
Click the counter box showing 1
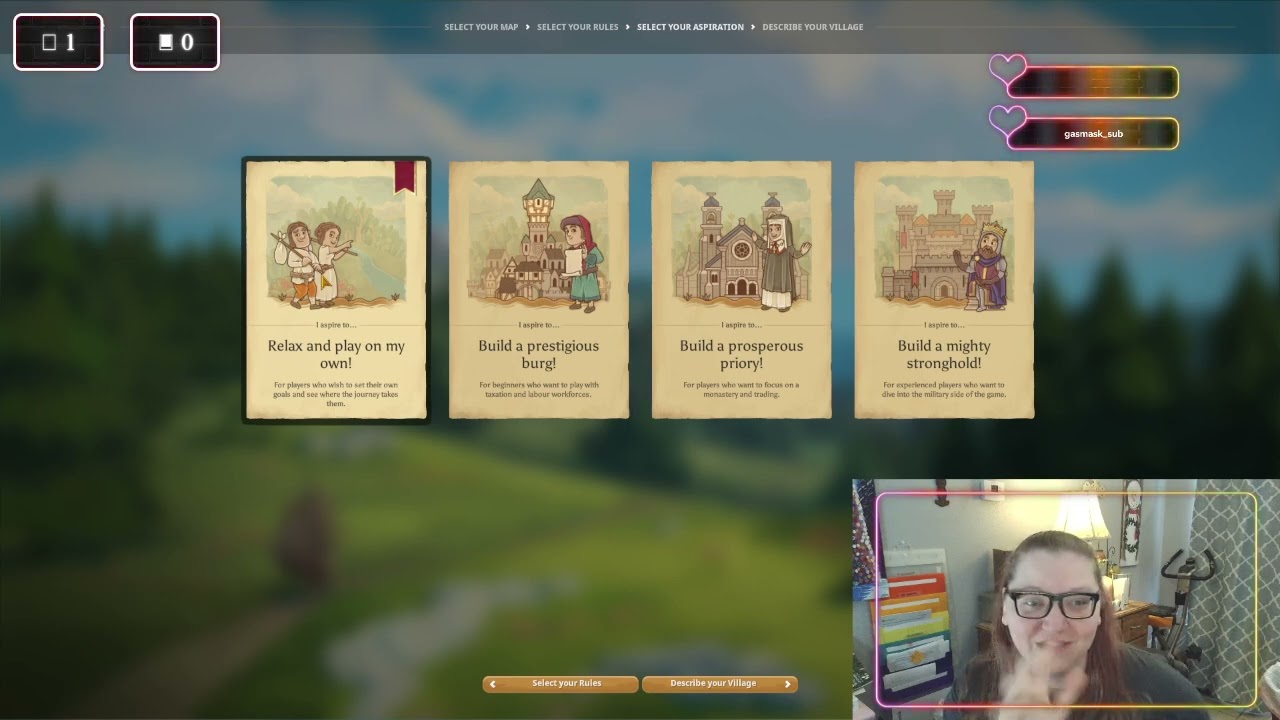click(58, 42)
